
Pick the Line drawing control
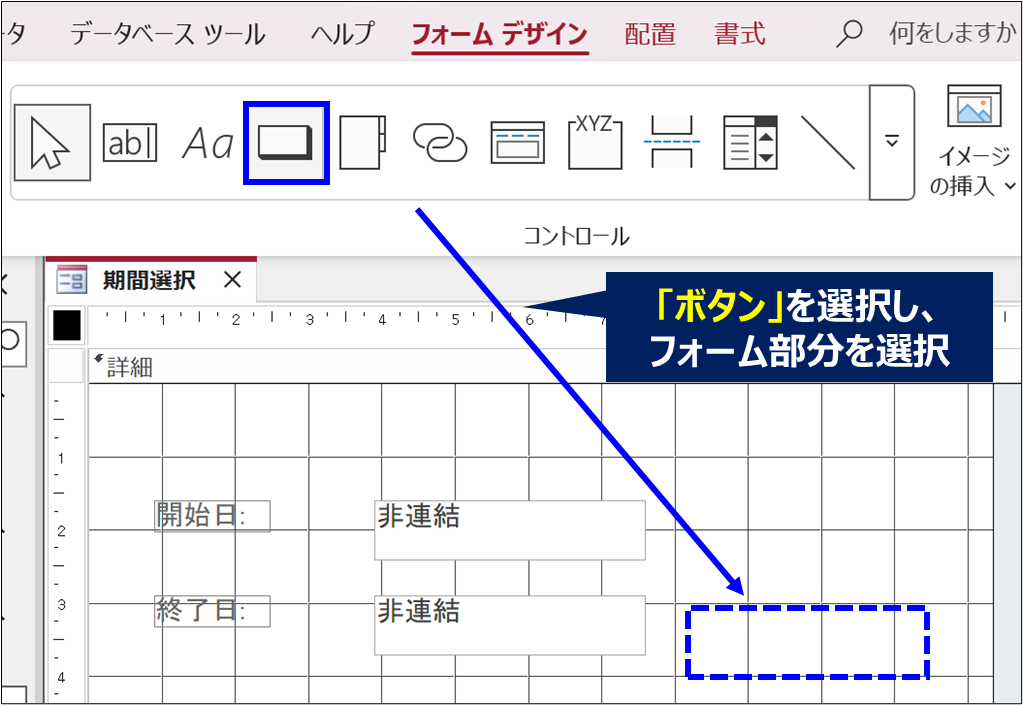click(828, 143)
